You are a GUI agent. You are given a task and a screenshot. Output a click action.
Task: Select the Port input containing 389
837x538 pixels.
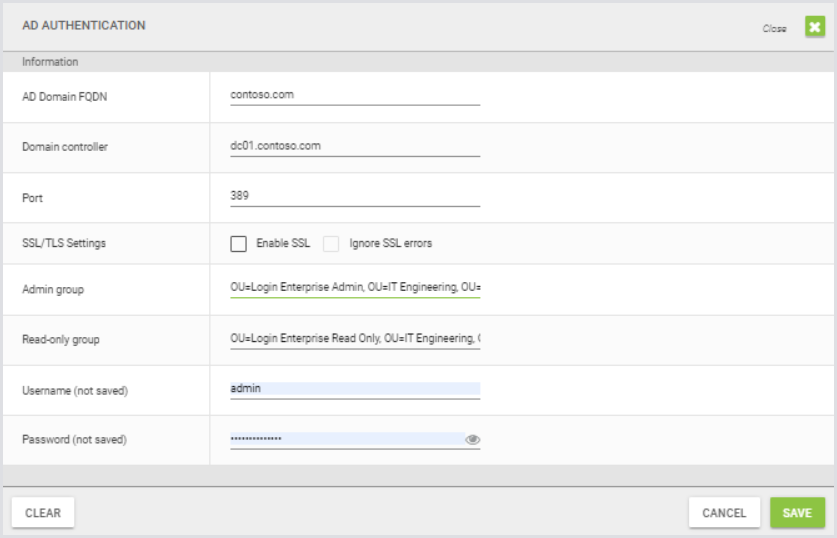[354, 196]
